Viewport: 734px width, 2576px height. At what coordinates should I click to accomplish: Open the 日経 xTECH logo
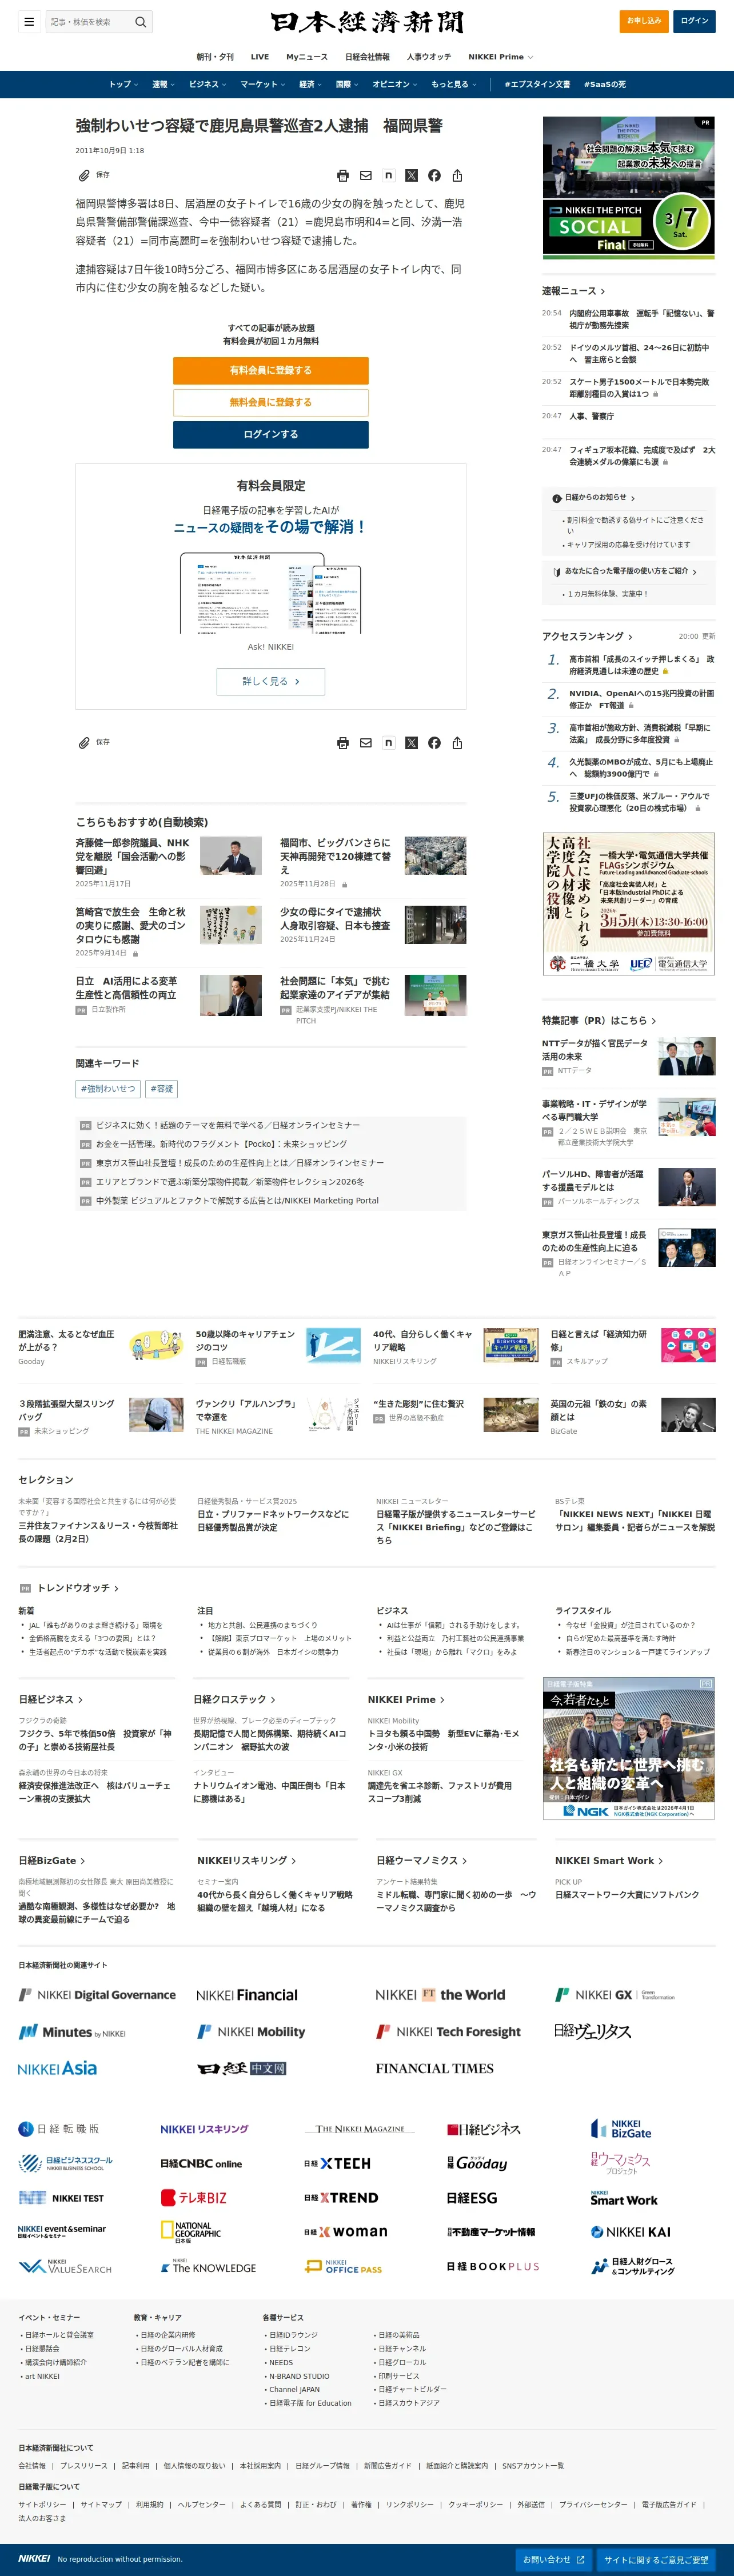[337, 2163]
